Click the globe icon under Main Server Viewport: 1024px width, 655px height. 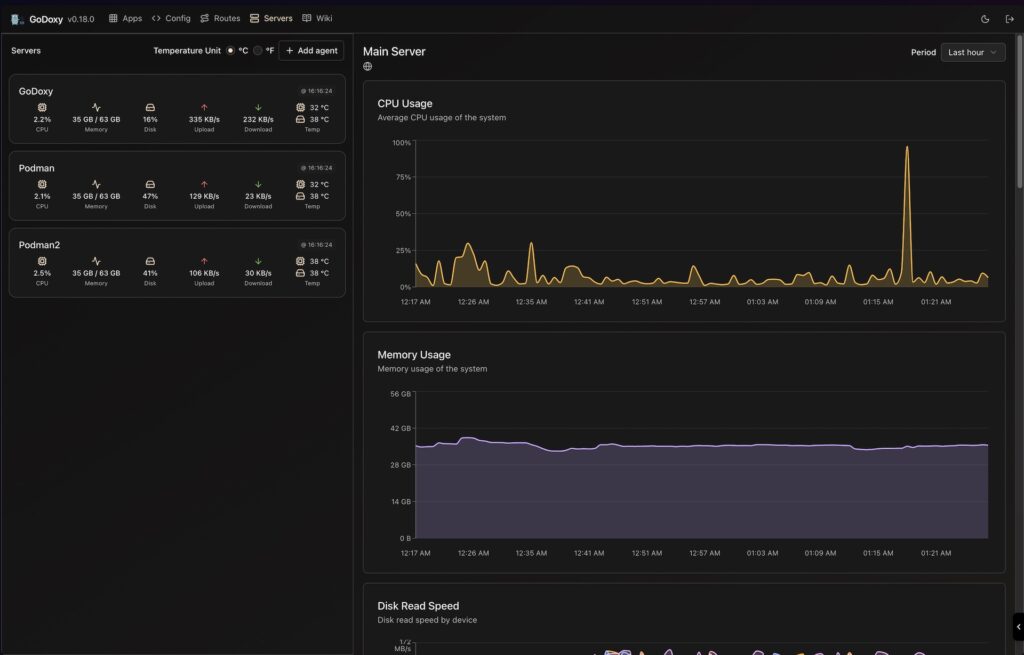point(367,66)
